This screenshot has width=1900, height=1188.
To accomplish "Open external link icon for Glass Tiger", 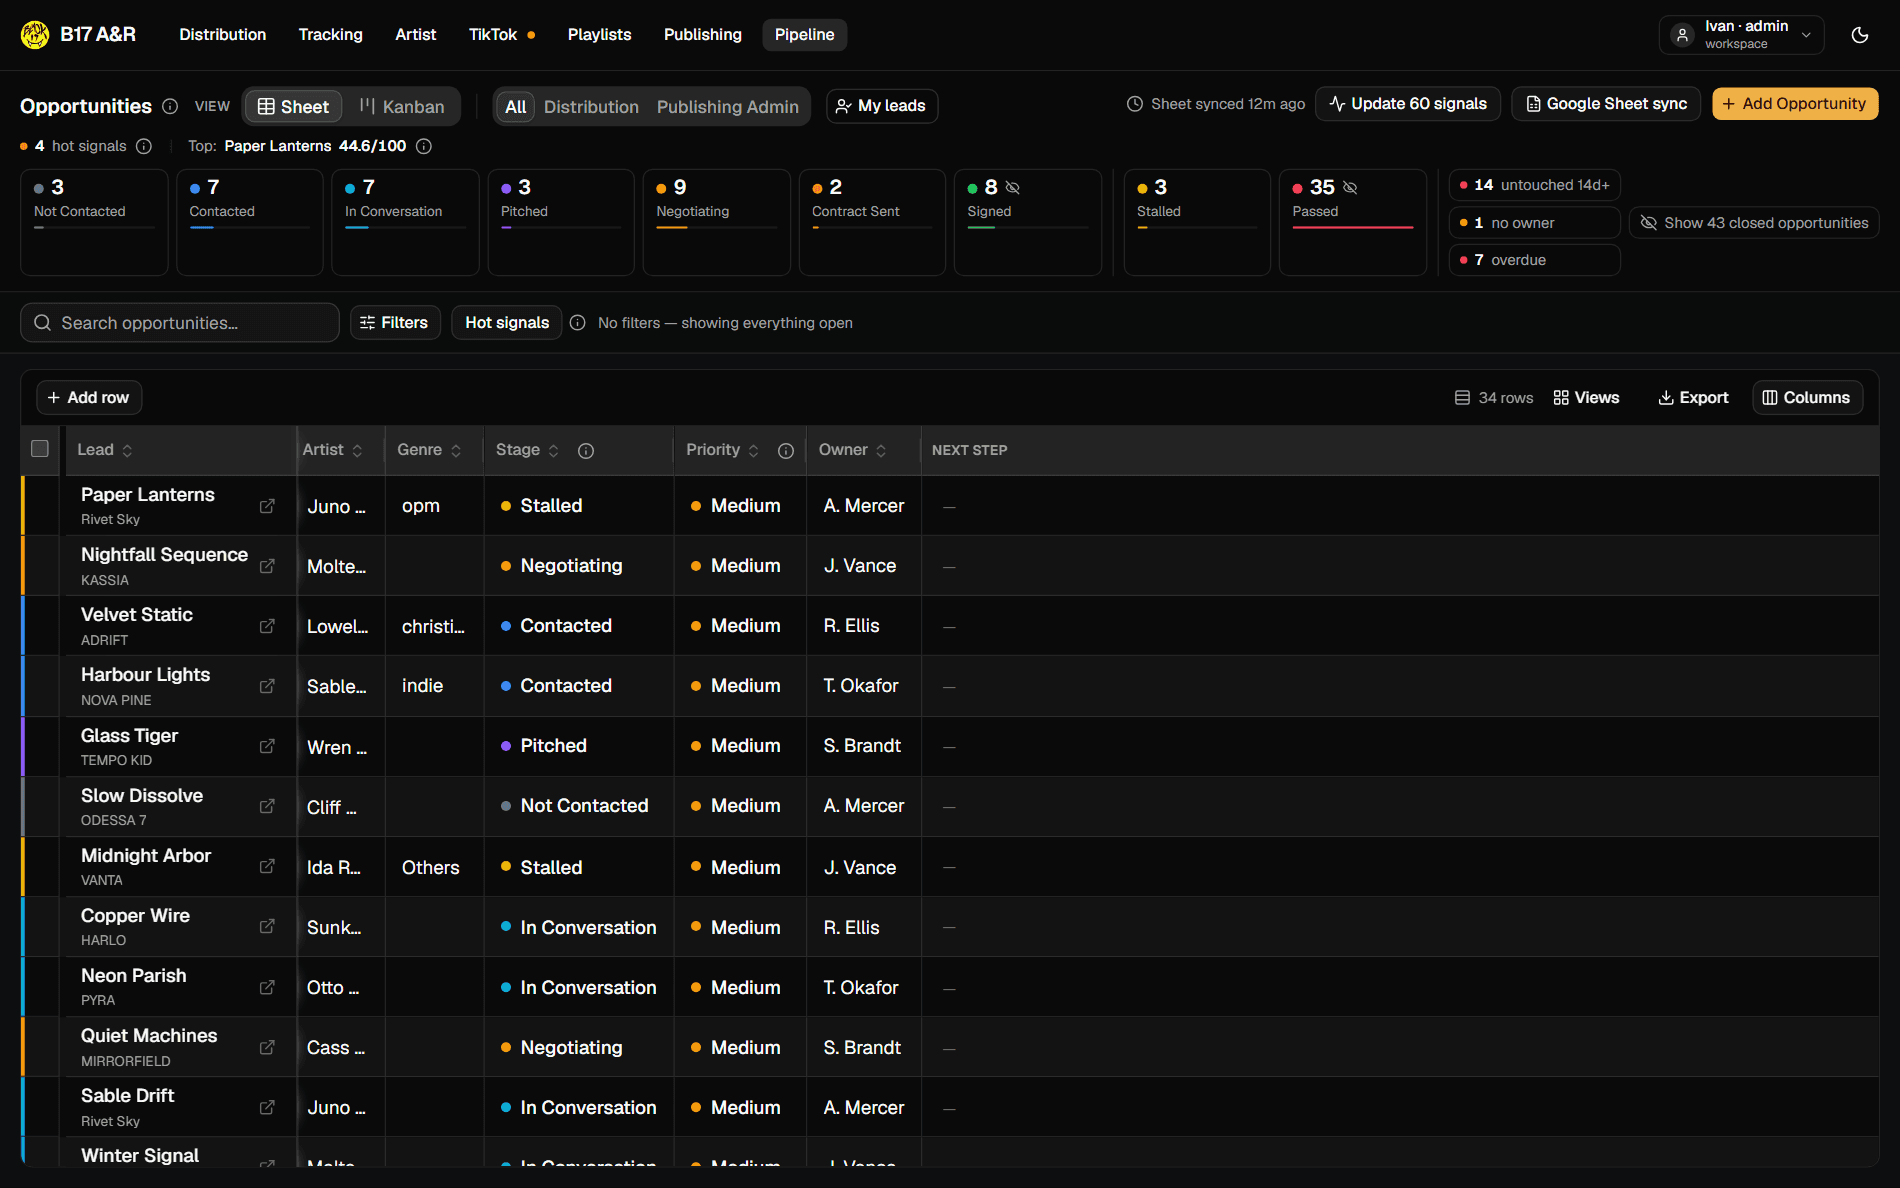I will (267, 746).
